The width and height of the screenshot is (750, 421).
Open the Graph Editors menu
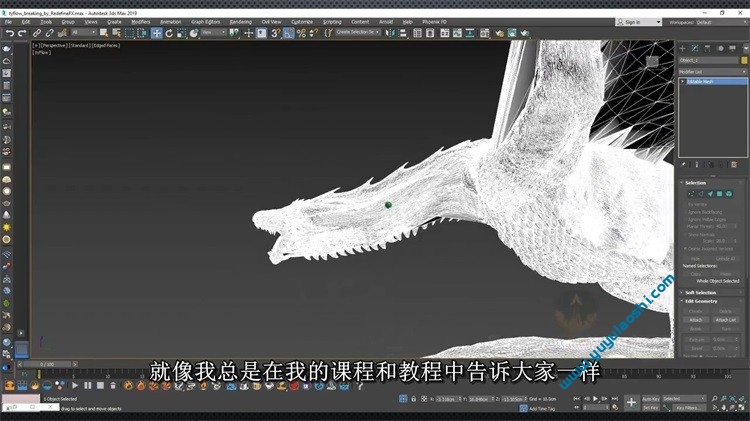click(206, 22)
